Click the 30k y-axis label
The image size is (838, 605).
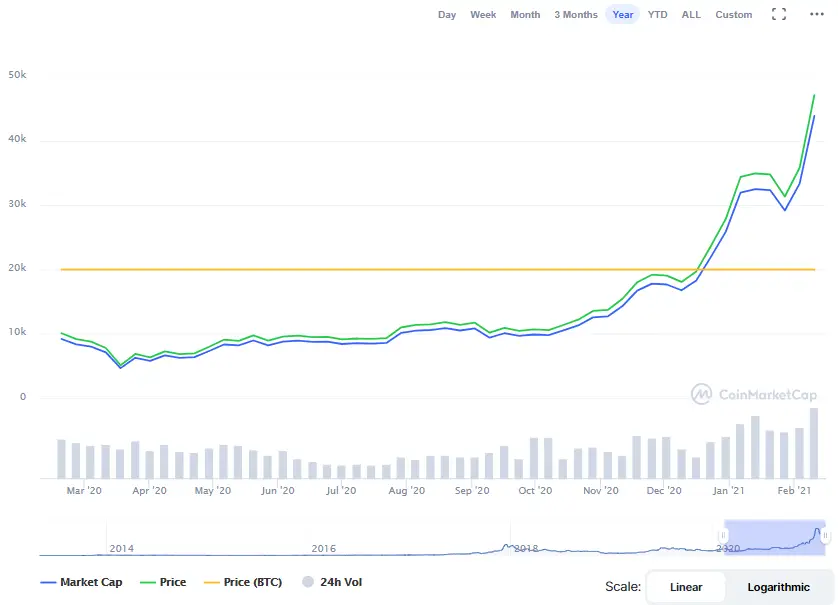pos(17,204)
